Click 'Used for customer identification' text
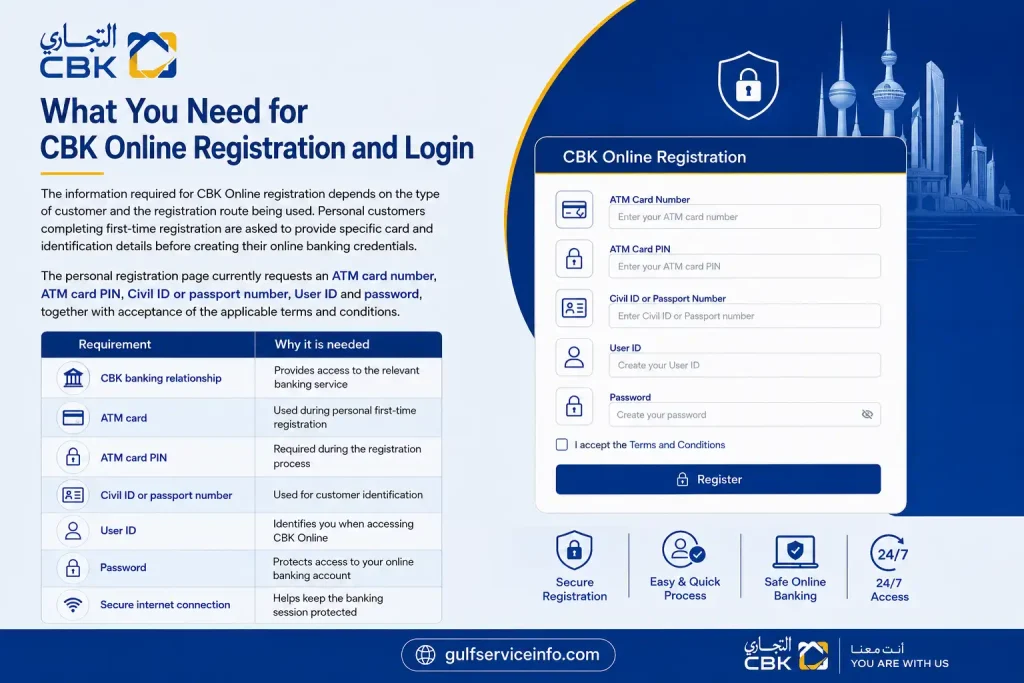This screenshot has width=1024, height=683. (x=348, y=495)
